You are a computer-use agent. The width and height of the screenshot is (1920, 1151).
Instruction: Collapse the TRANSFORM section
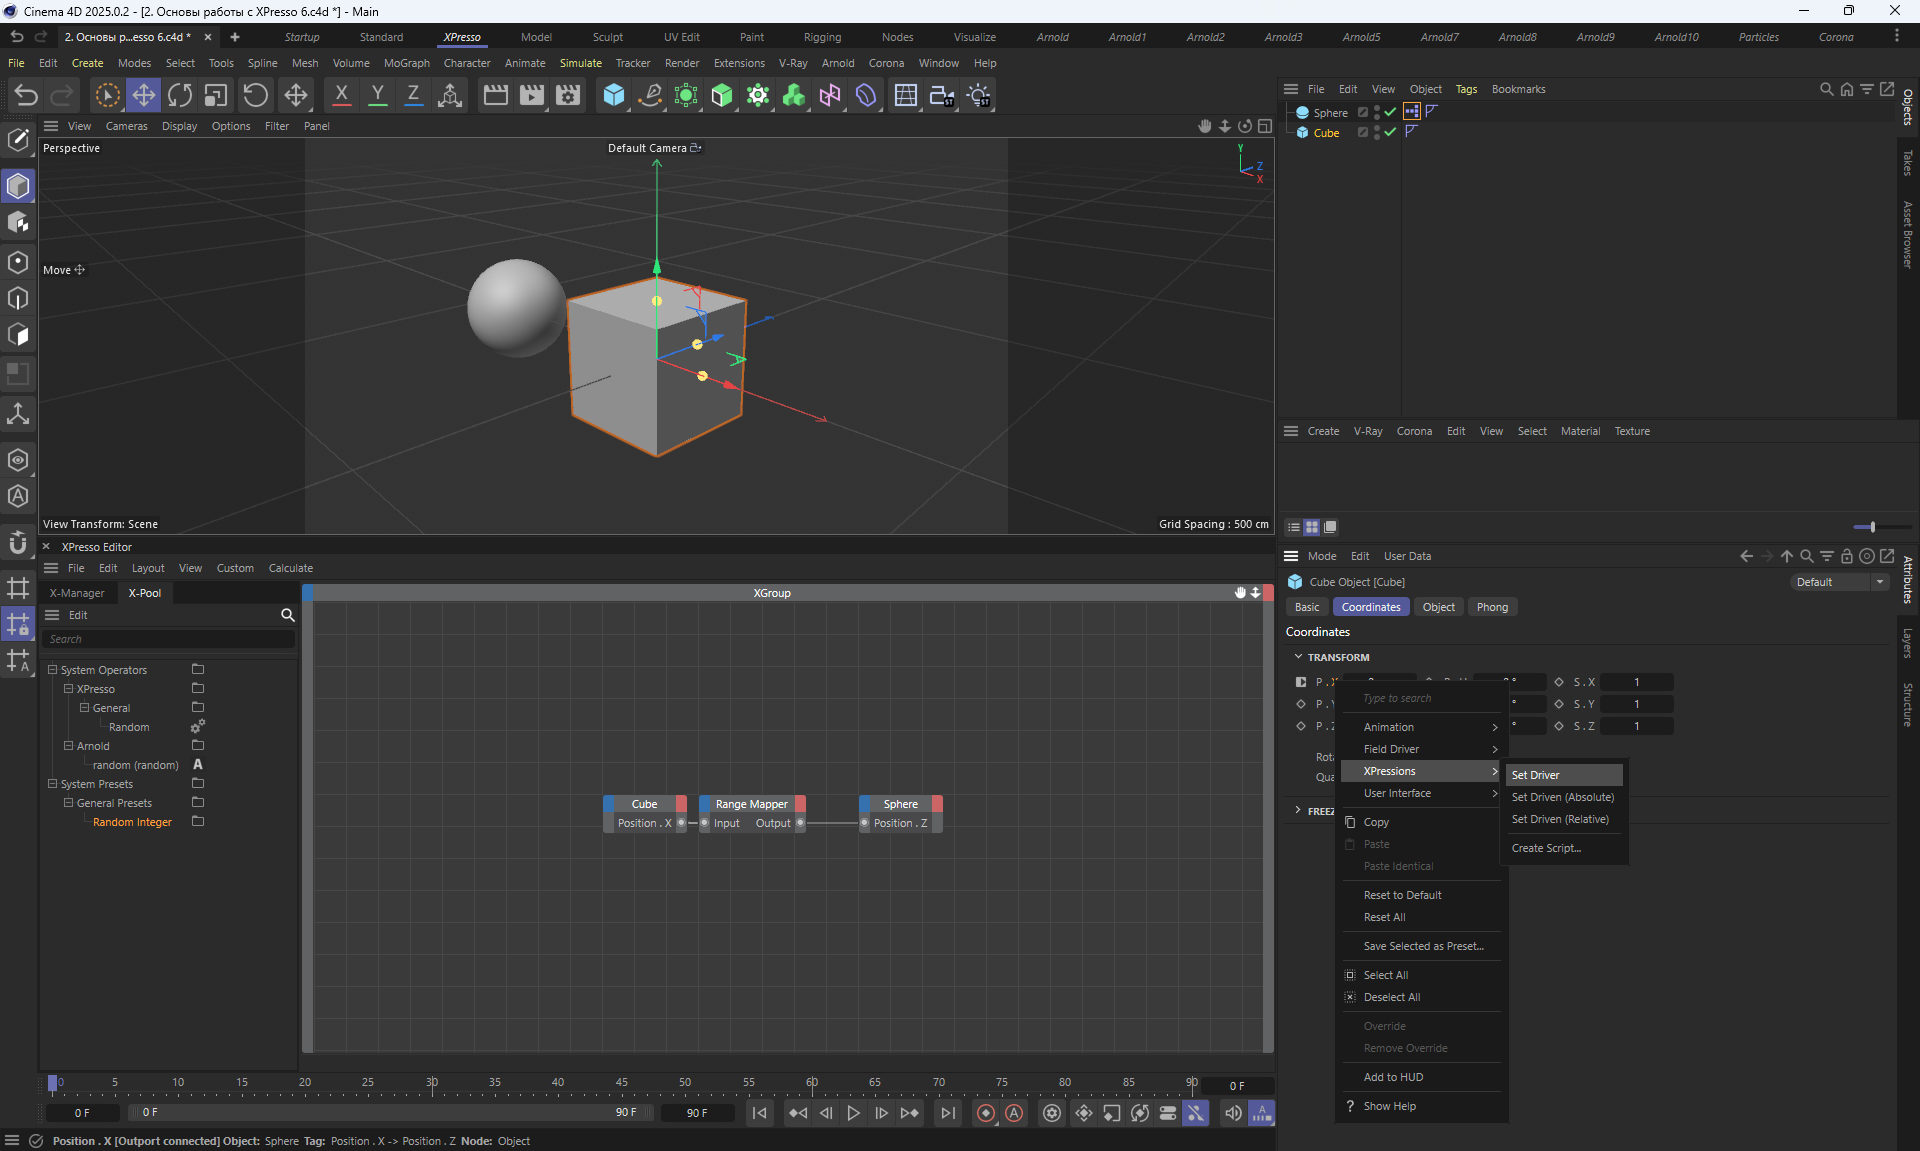[x=1298, y=657]
